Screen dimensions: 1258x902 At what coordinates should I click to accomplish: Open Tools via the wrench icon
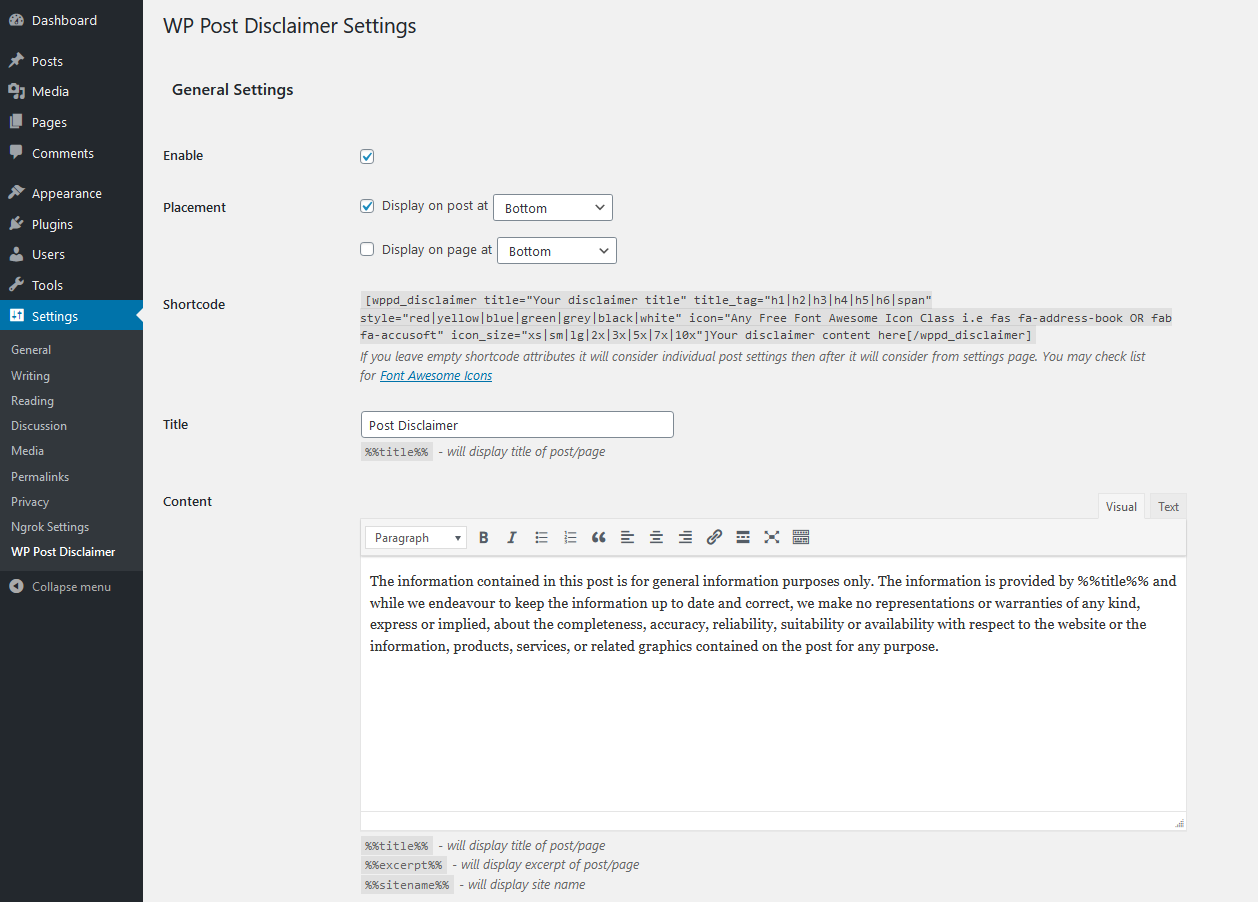[16, 285]
